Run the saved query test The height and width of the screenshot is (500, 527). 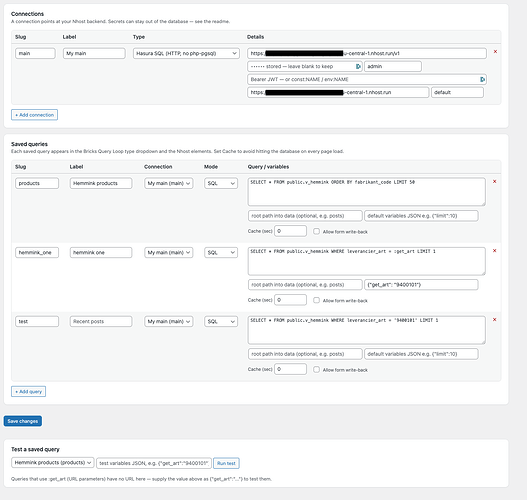coord(226,463)
